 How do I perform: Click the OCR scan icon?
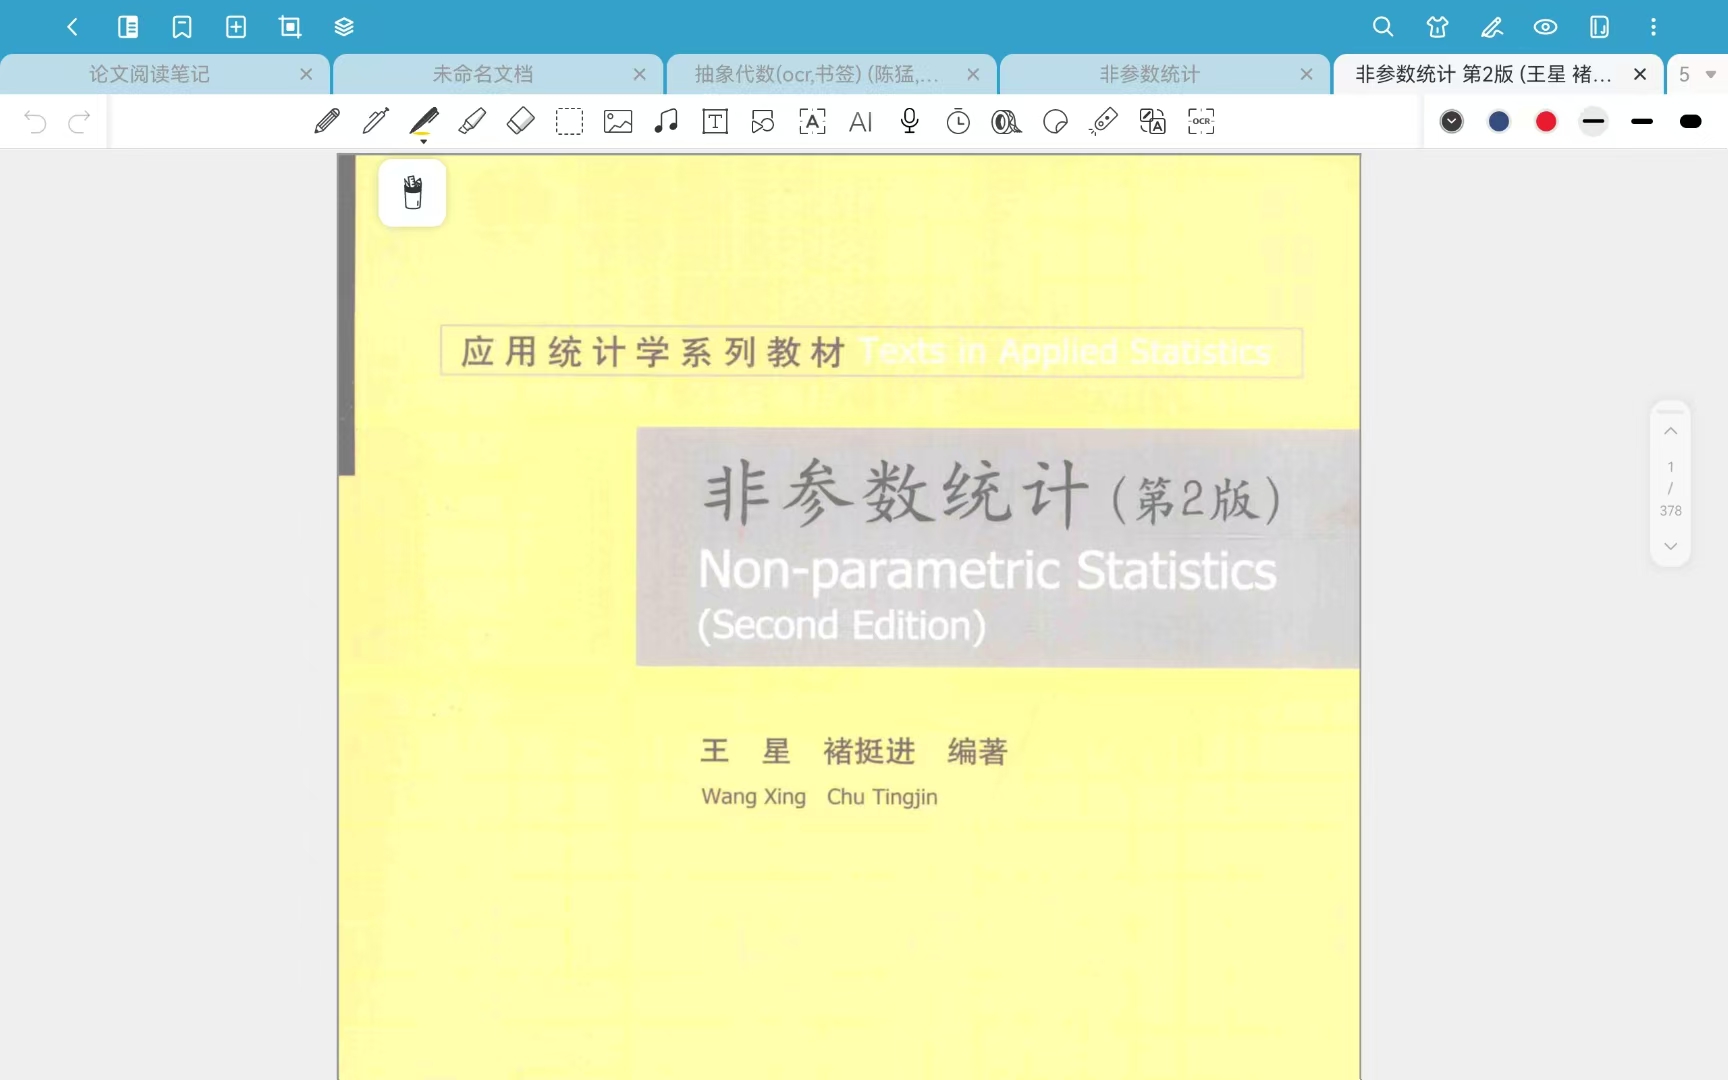pos(1201,122)
